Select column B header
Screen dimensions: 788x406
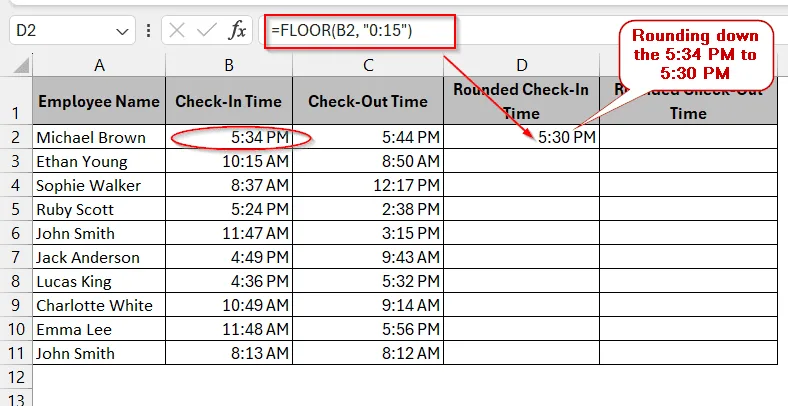229,65
